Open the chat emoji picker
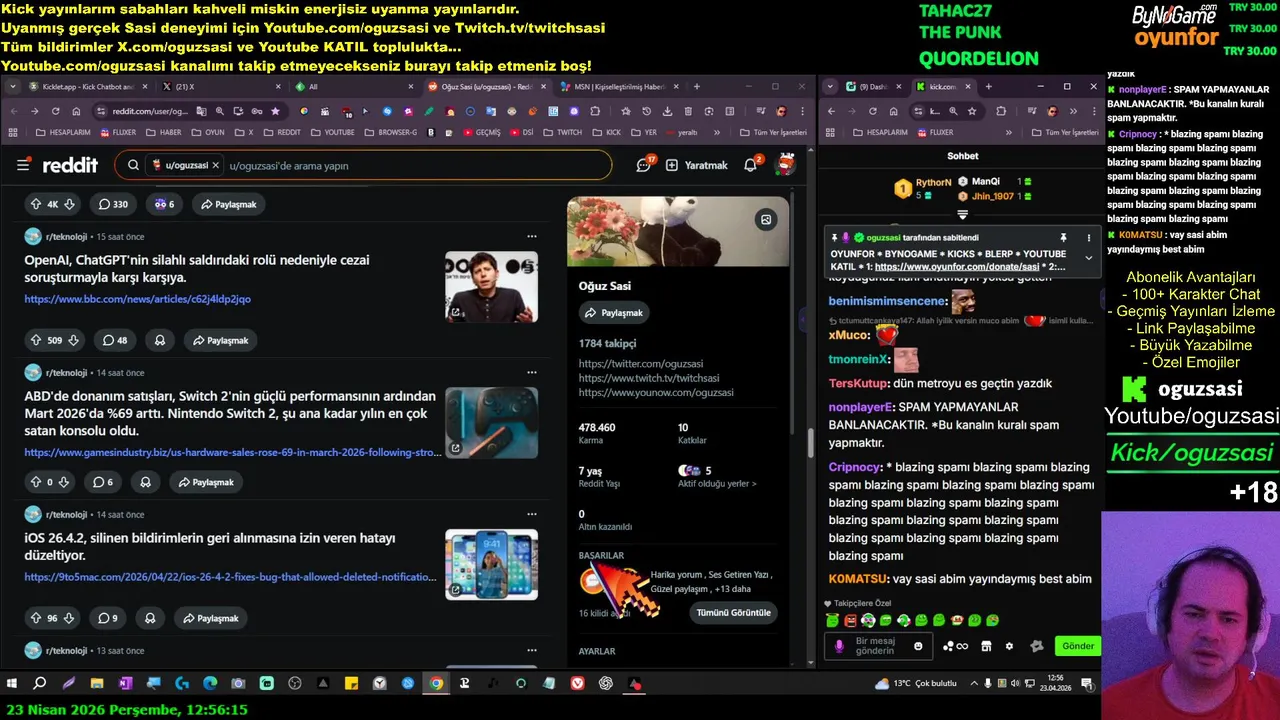1280x720 pixels. coord(918,646)
